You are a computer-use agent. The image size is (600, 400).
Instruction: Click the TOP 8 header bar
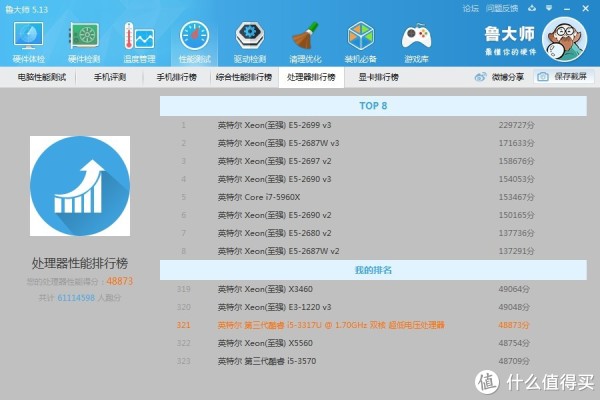coord(373,106)
